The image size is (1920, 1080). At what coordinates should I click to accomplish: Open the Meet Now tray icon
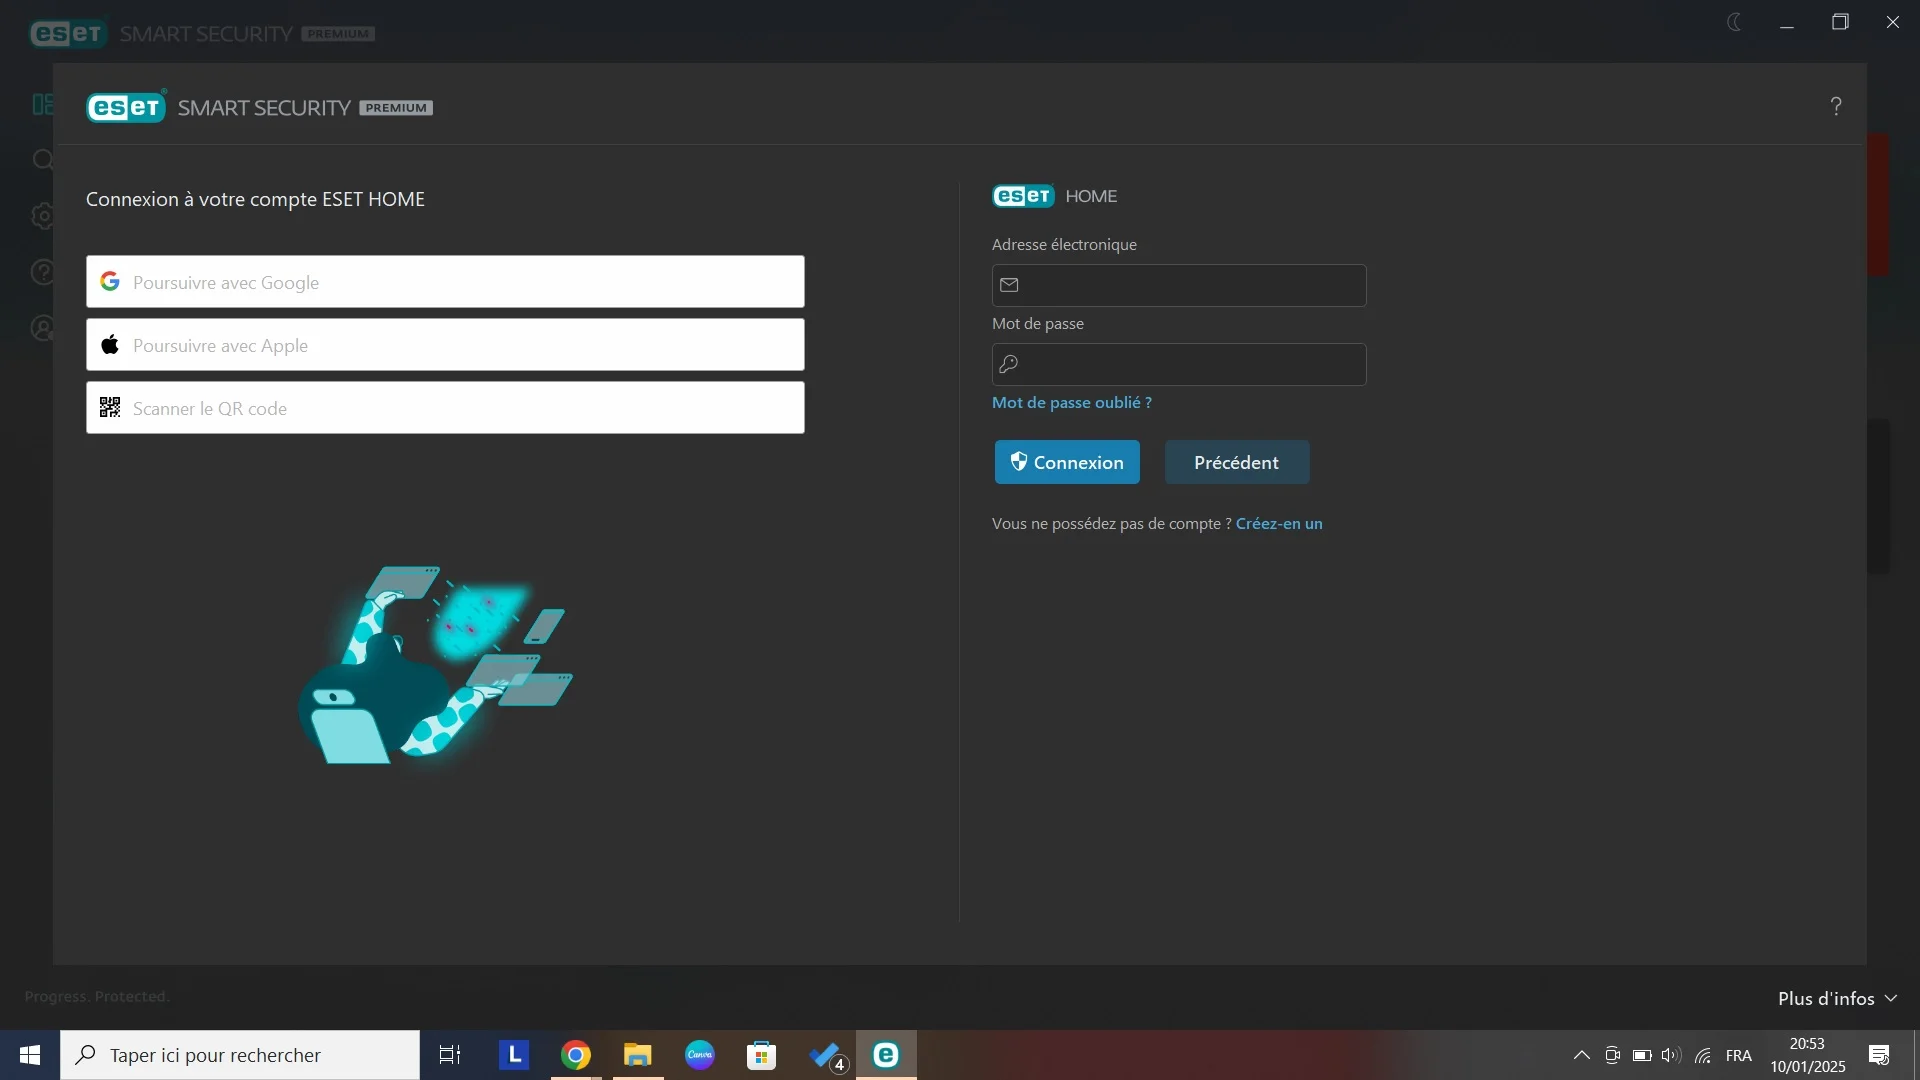pyautogui.click(x=1612, y=1055)
